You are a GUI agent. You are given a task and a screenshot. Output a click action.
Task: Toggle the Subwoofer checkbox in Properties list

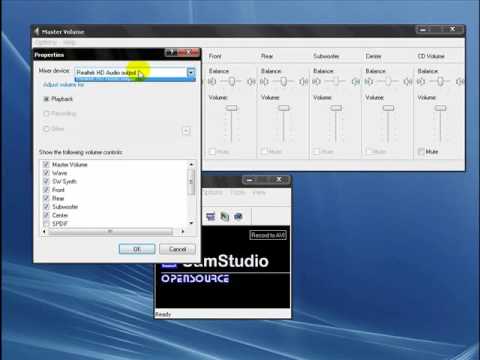click(46, 207)
